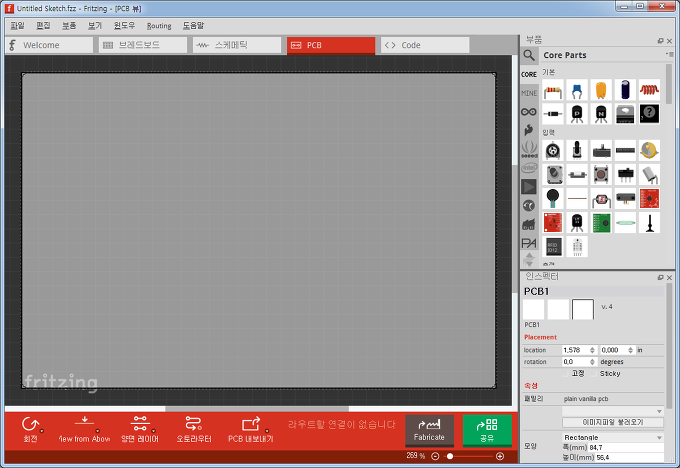Viewport: 680px width, 468px height.
Task: Click the PCB1 title field
Action: [593, 291]
